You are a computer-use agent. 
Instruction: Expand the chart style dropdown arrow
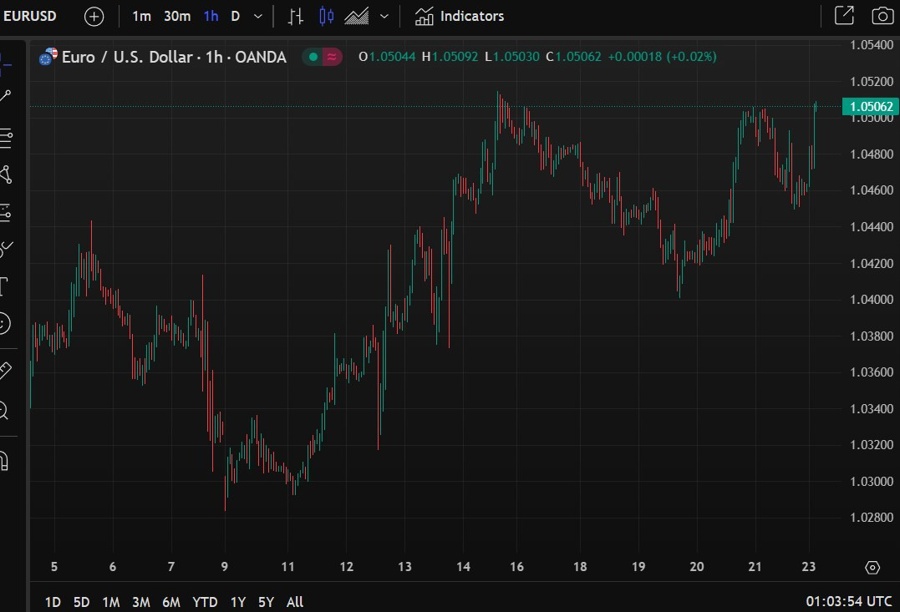click(x=384, y=16)
